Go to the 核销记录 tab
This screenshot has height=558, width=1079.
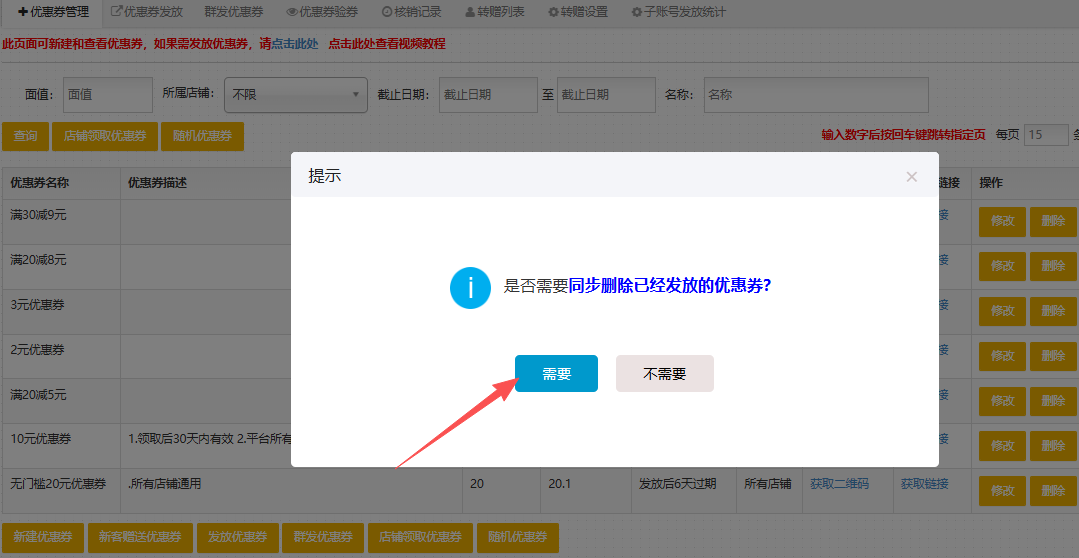click(x=411, y=12)
